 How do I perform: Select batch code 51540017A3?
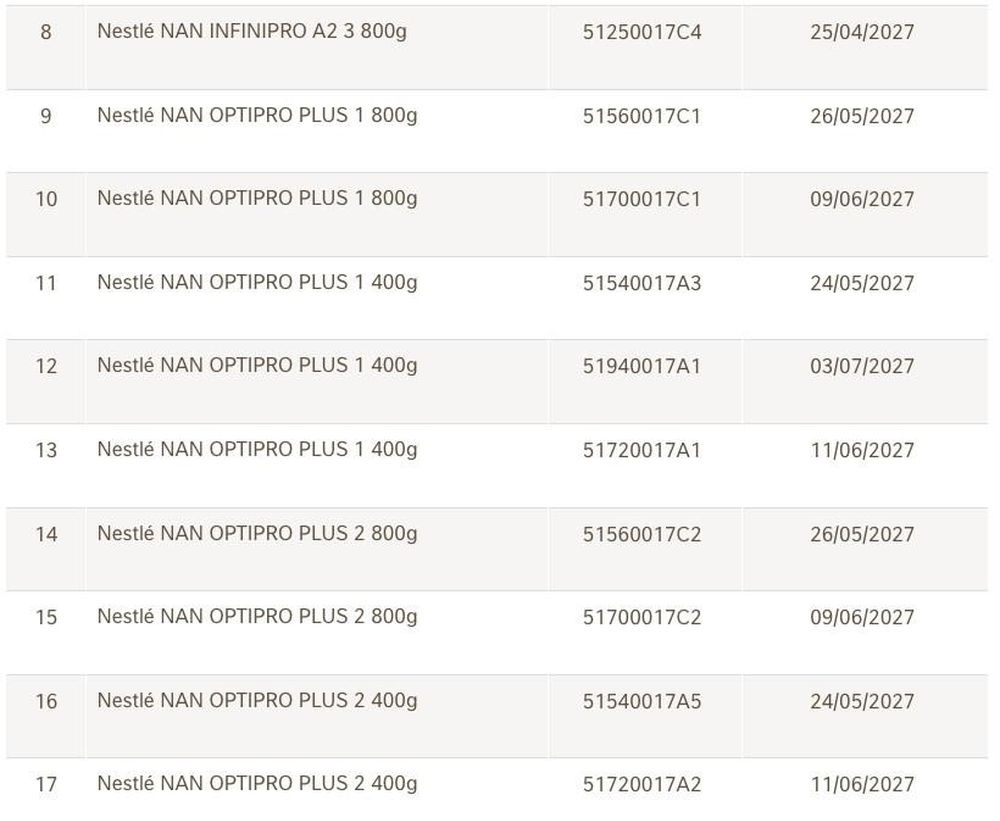tap(642, 283)
